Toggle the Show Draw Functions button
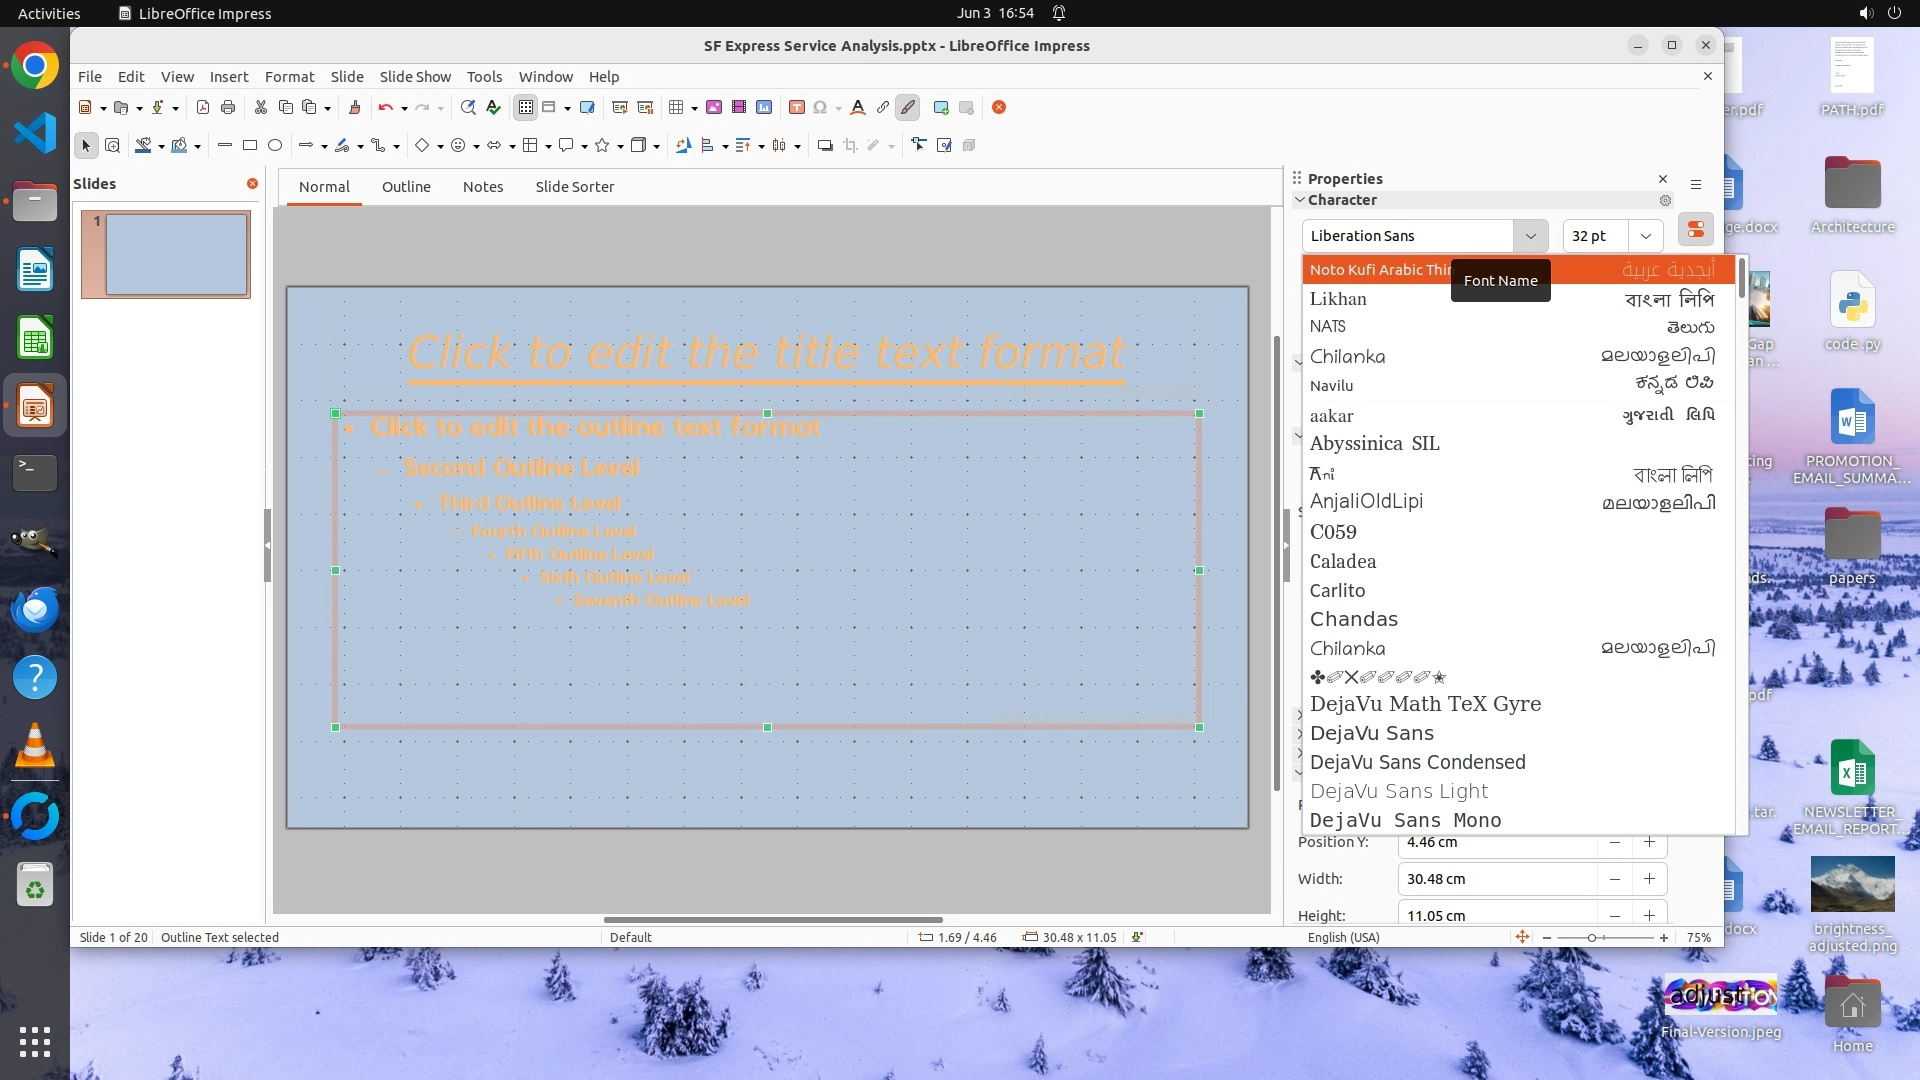Viewport: 1920px width, 1080px height. 908,108
